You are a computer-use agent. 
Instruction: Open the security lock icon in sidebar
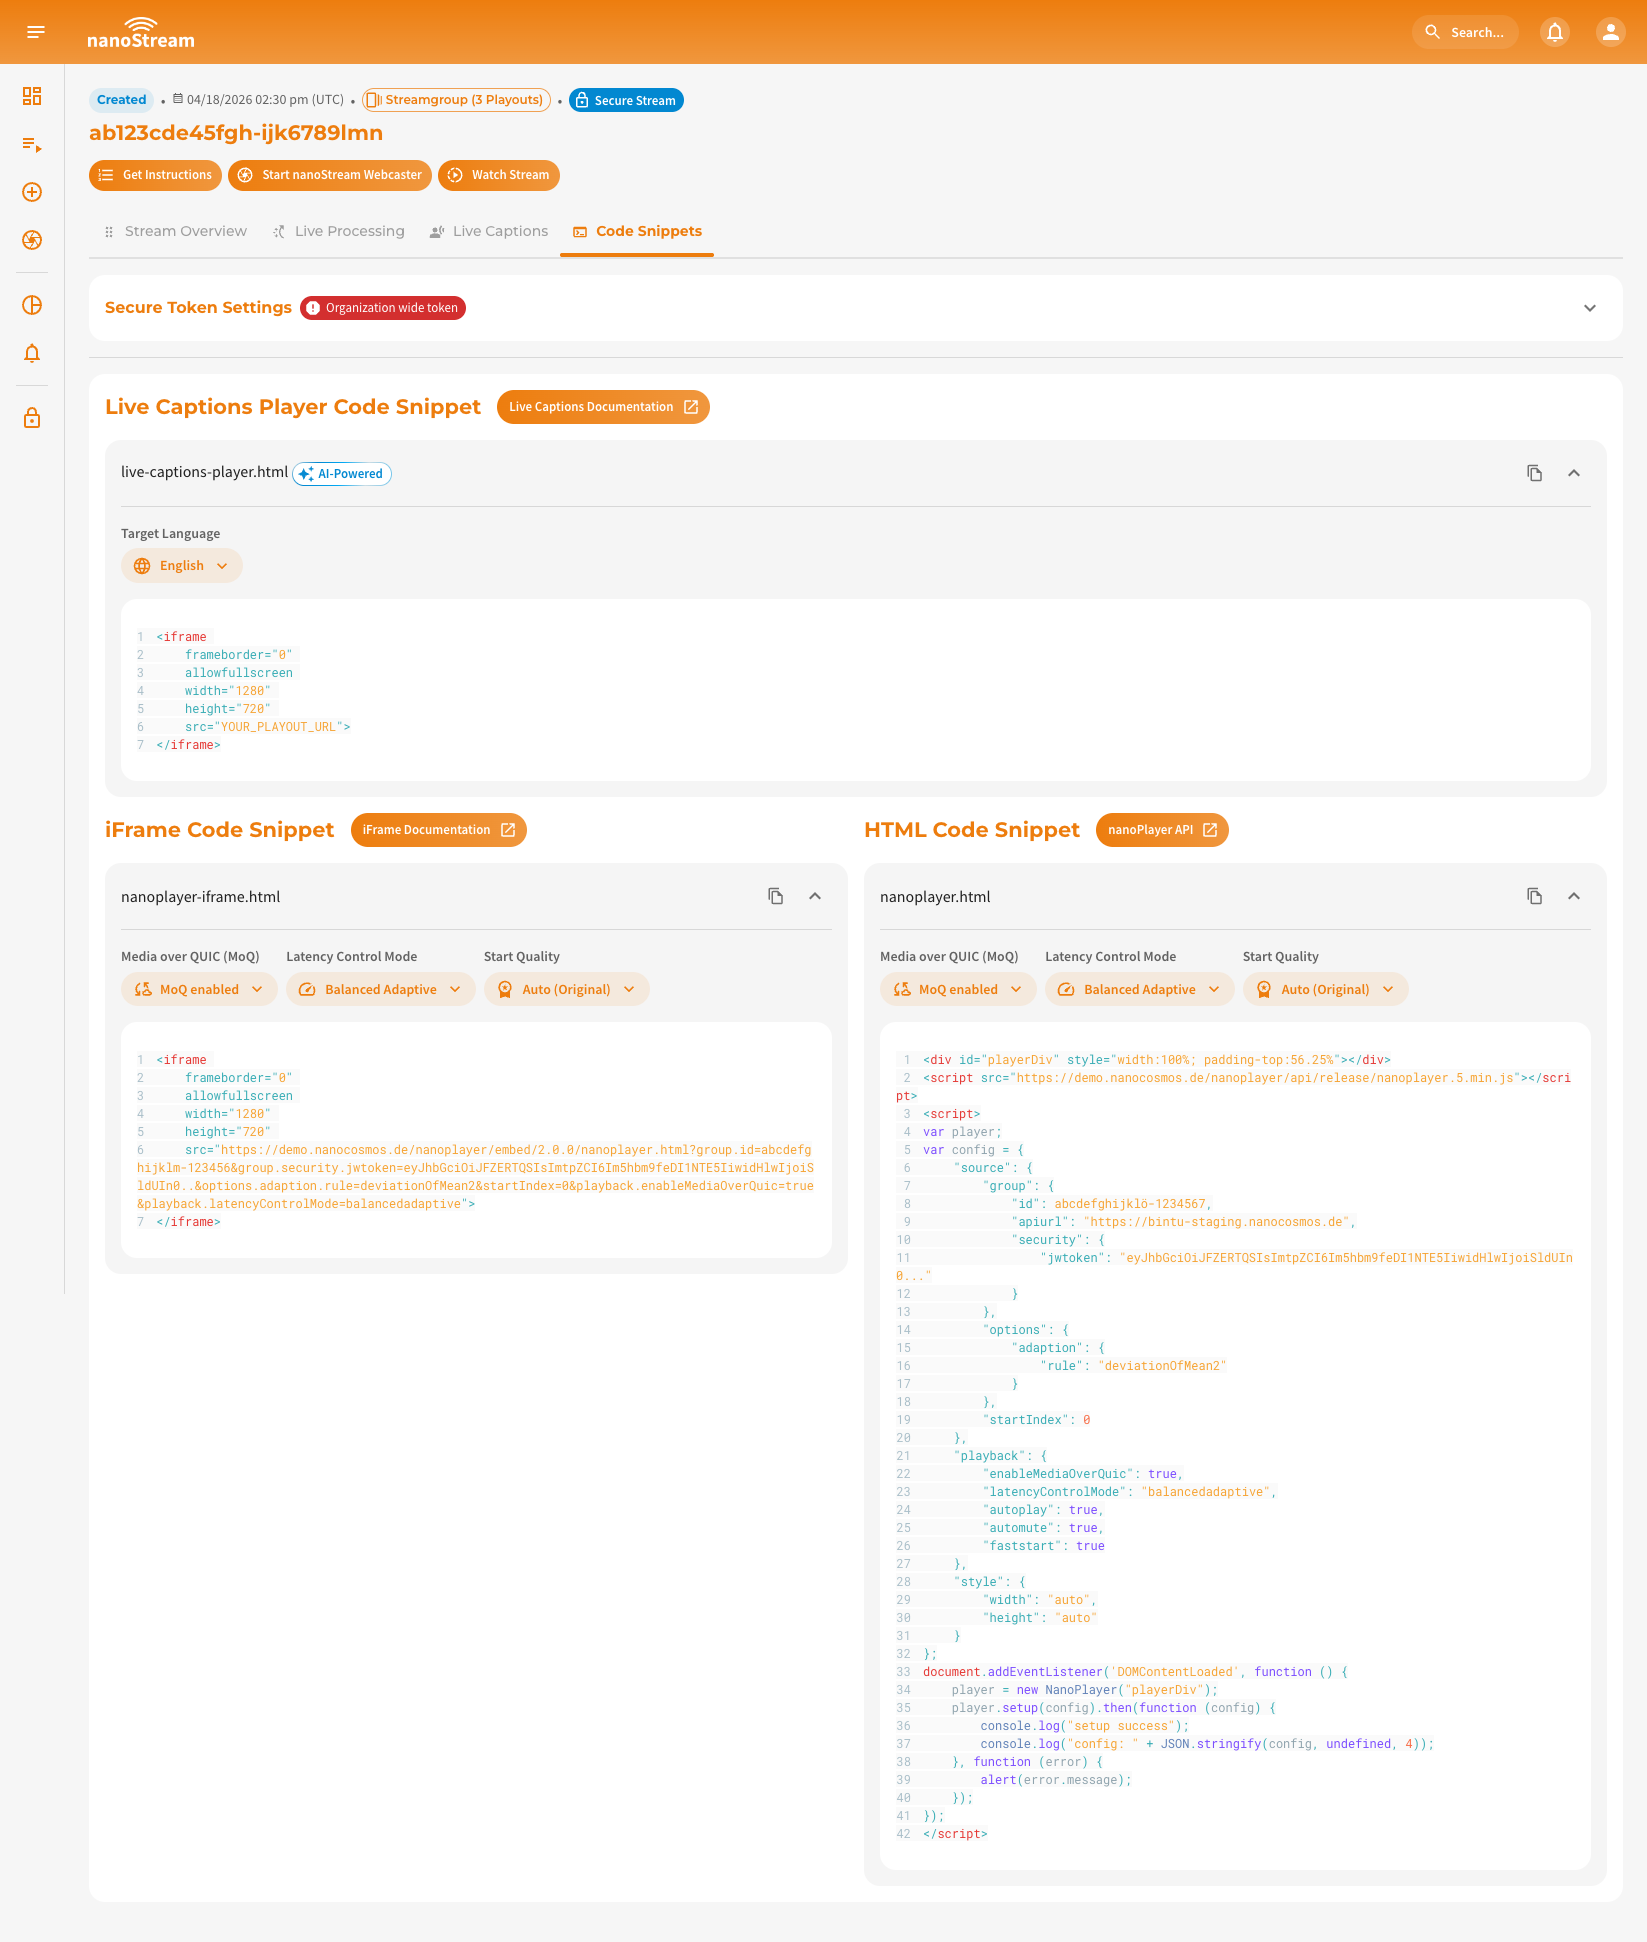[31, 417]
